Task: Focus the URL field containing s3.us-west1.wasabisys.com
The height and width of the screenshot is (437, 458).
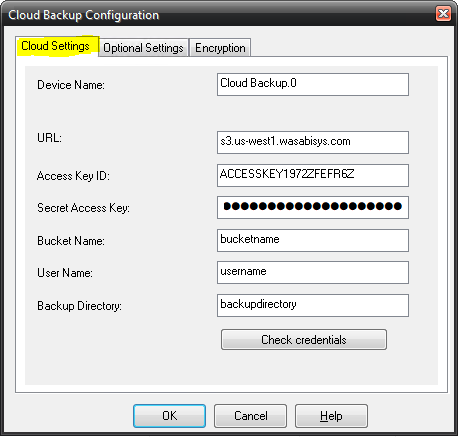Action: pyautogui.click(x=313, y=142)
